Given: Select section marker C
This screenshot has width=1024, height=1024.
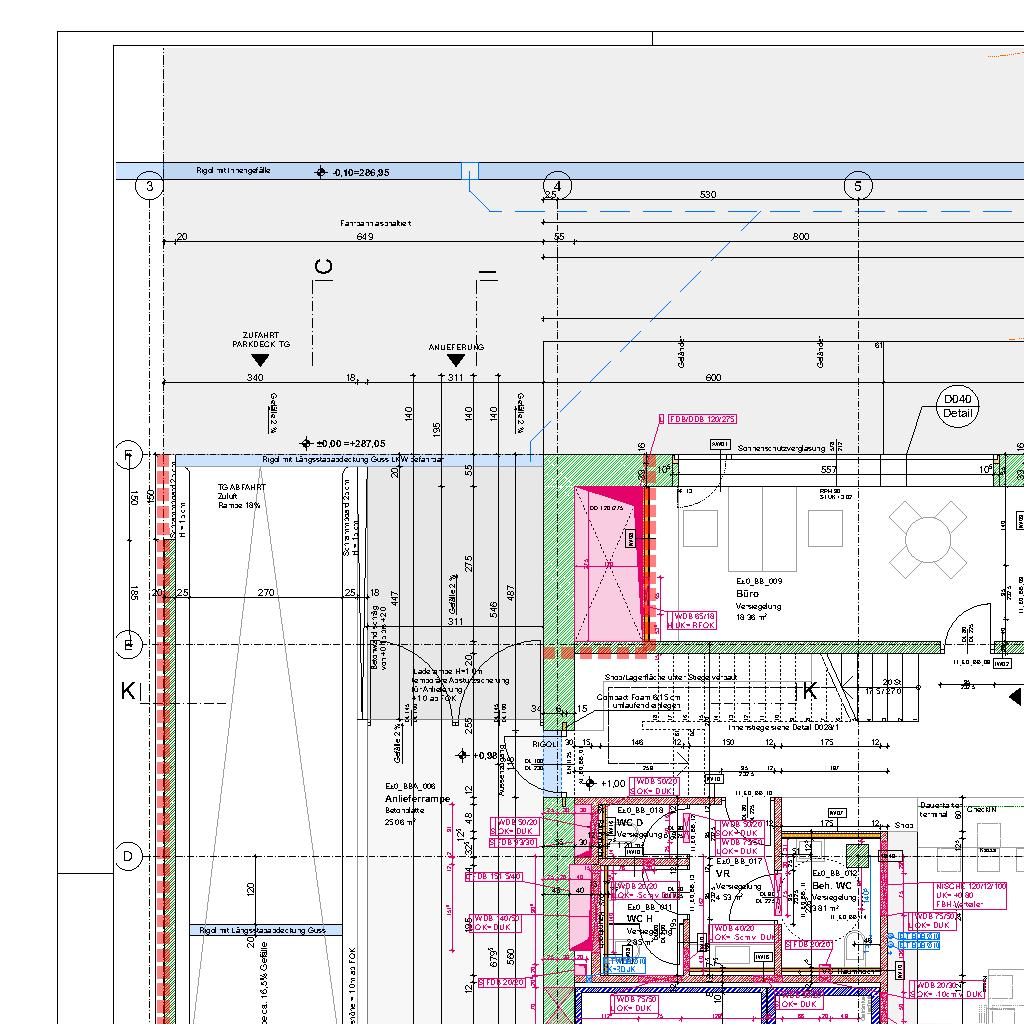Looking at the screenshot, I should [x=323, y=266].
